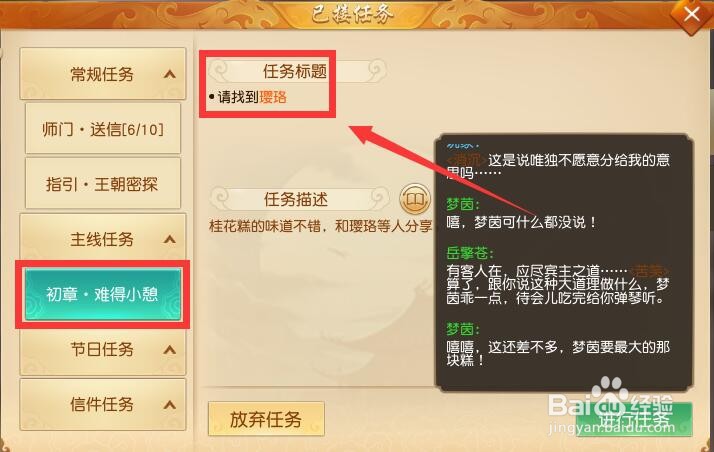Click the 桂花糕 quest description text
This screenshot has height=452, width=714.
320,226
